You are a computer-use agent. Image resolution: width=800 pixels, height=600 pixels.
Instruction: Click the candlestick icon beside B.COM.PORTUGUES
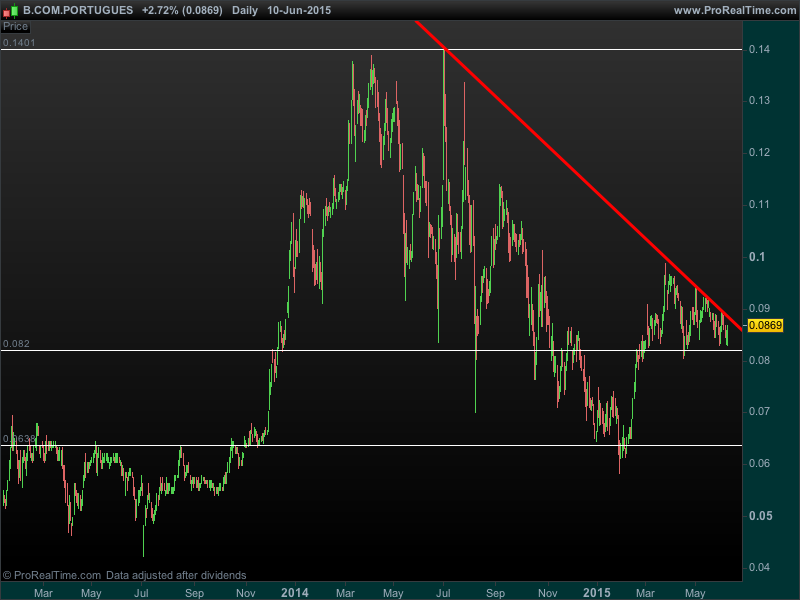click(10, 10)
